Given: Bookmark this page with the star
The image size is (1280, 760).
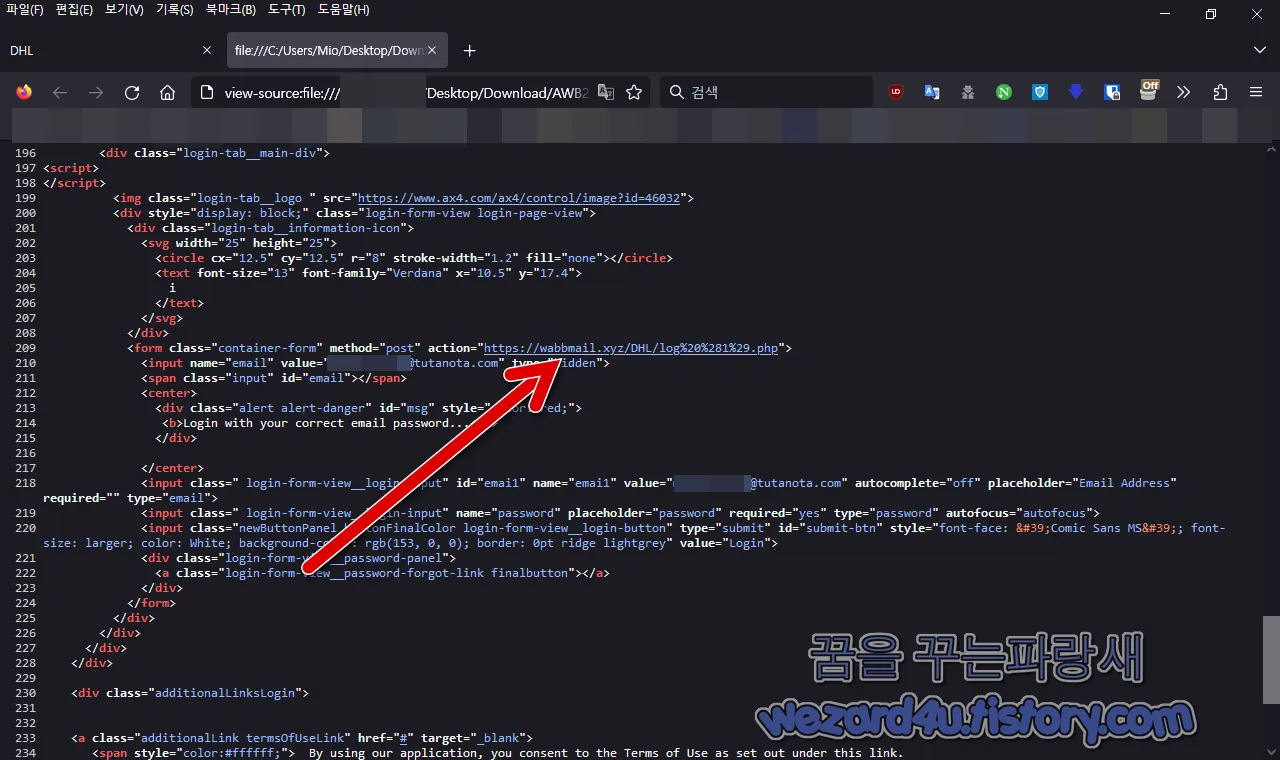Looking at the screenshot, I should [x=634, y=92].
